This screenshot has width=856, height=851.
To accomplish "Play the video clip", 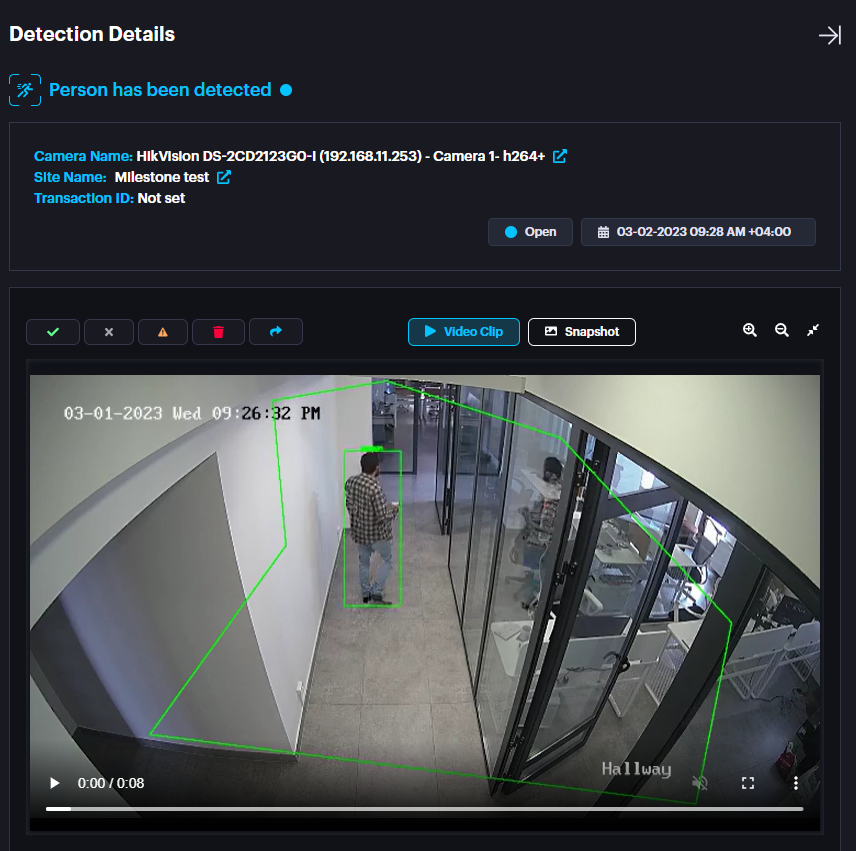I will coord(55,783).
